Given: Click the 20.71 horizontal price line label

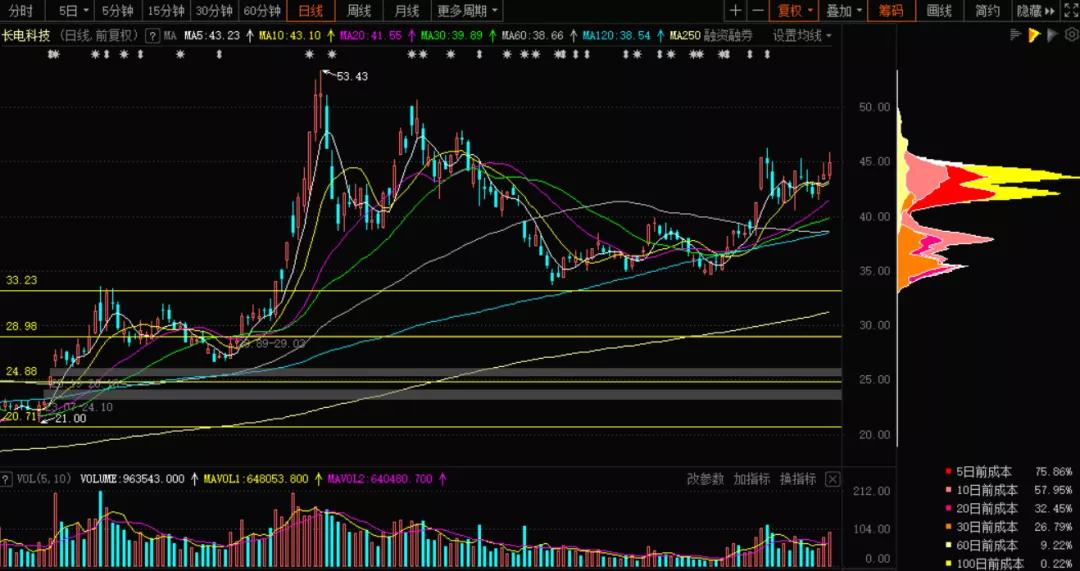Looking at the screenshot, I should tap(19, 417).
